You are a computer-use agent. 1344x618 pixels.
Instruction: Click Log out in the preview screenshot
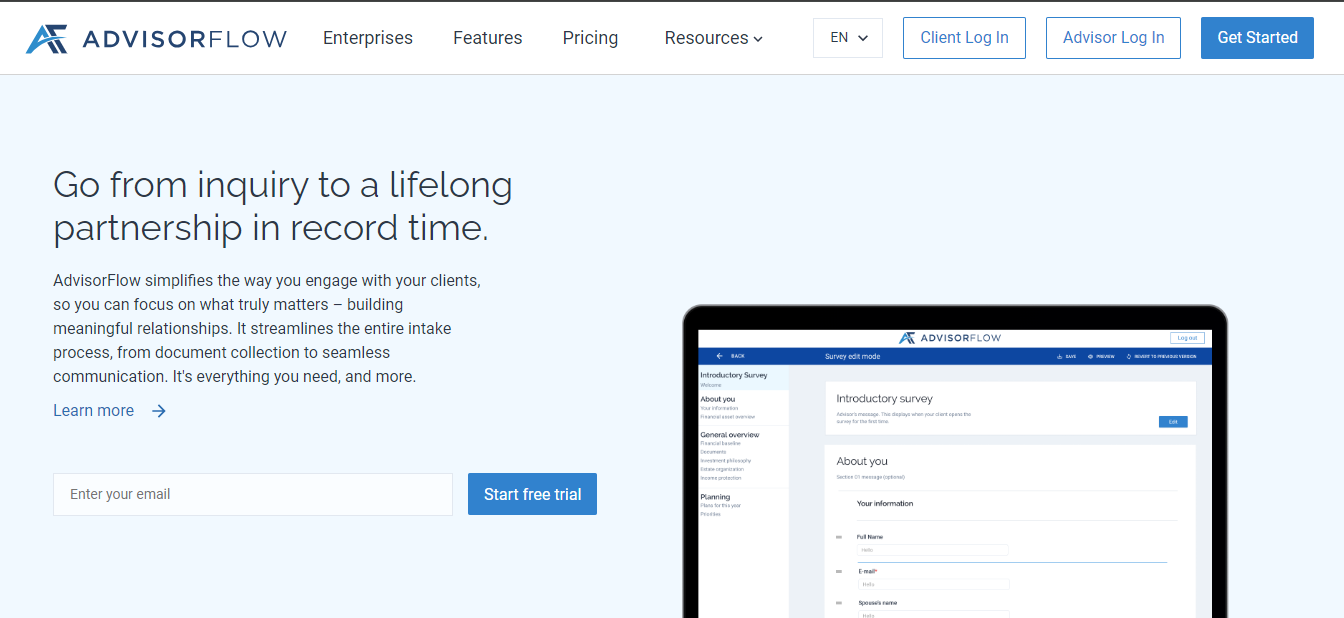(1187, 338)
